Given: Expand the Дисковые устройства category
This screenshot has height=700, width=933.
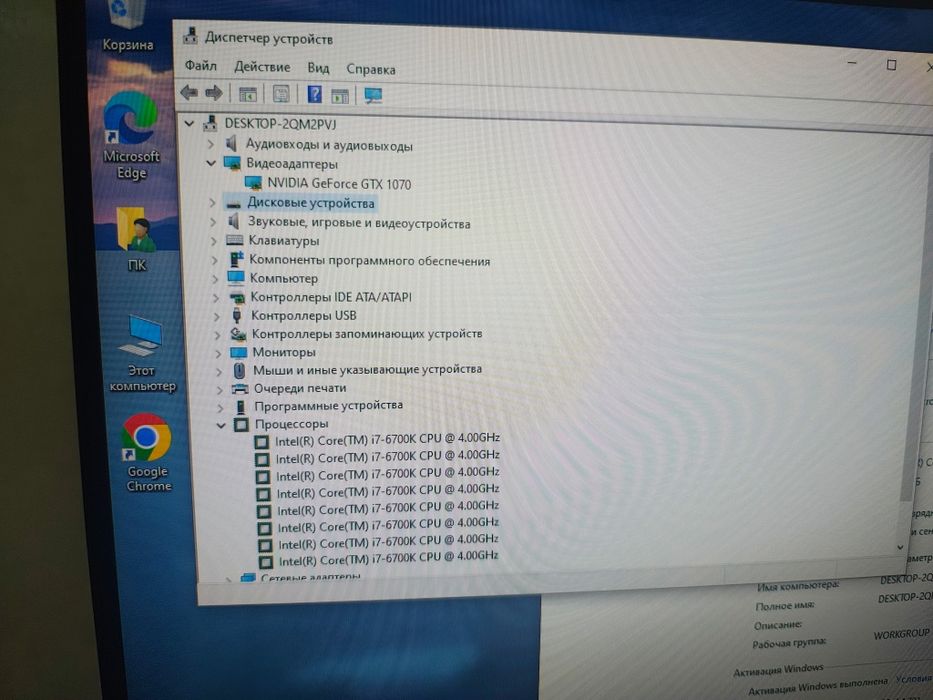Looking at the screenshot, I should click(x=212, y=203).
